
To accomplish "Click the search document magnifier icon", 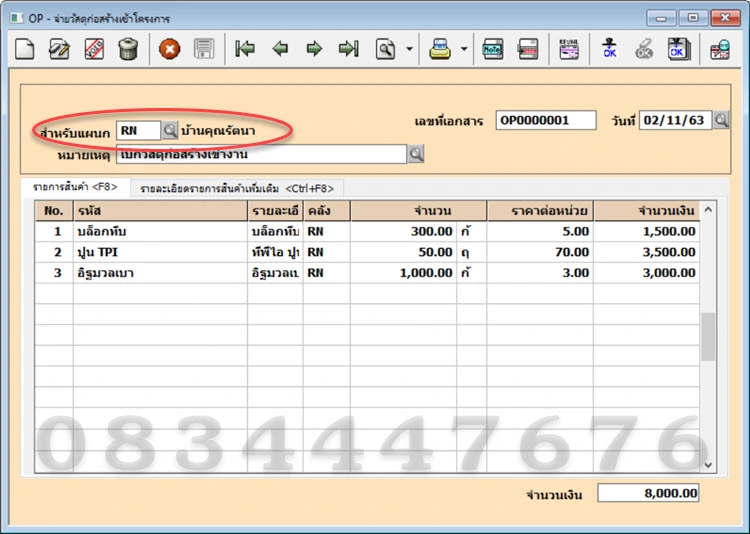I will [x=386, y=49].
